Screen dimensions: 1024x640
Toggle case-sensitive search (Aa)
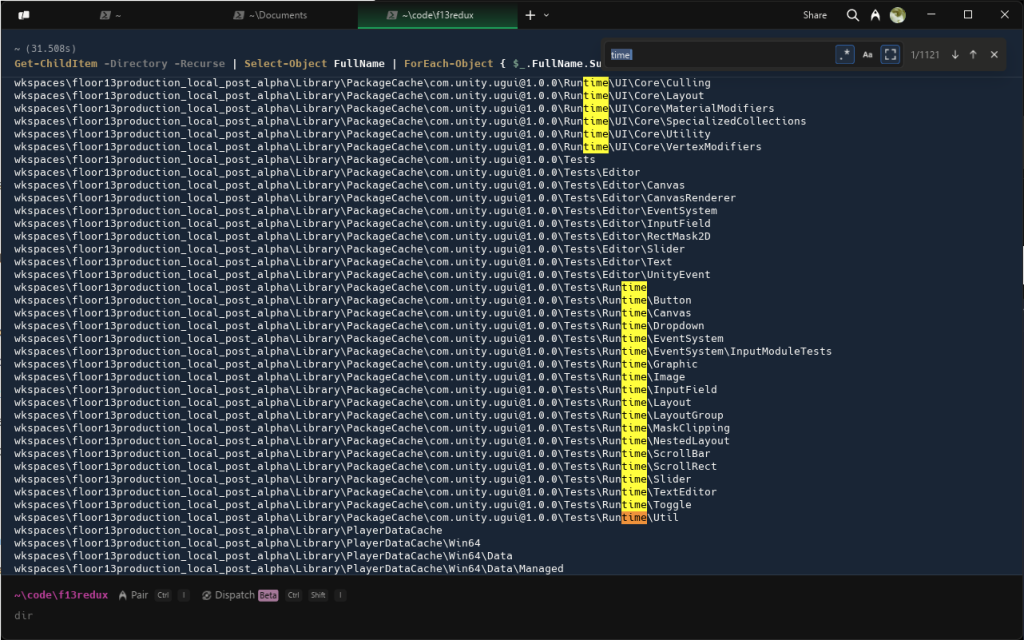pos(867,55)
